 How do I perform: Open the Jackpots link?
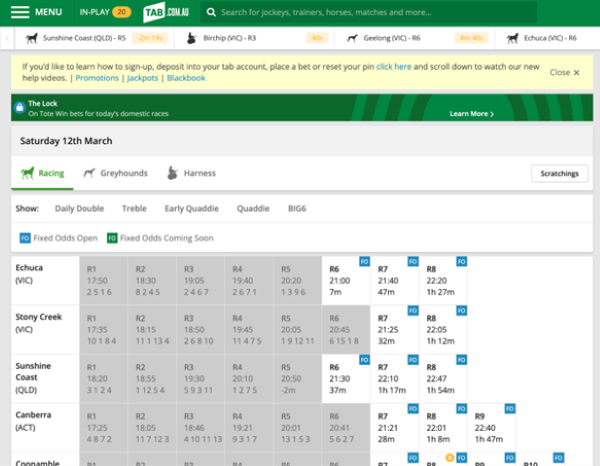(x=142, y=78)
